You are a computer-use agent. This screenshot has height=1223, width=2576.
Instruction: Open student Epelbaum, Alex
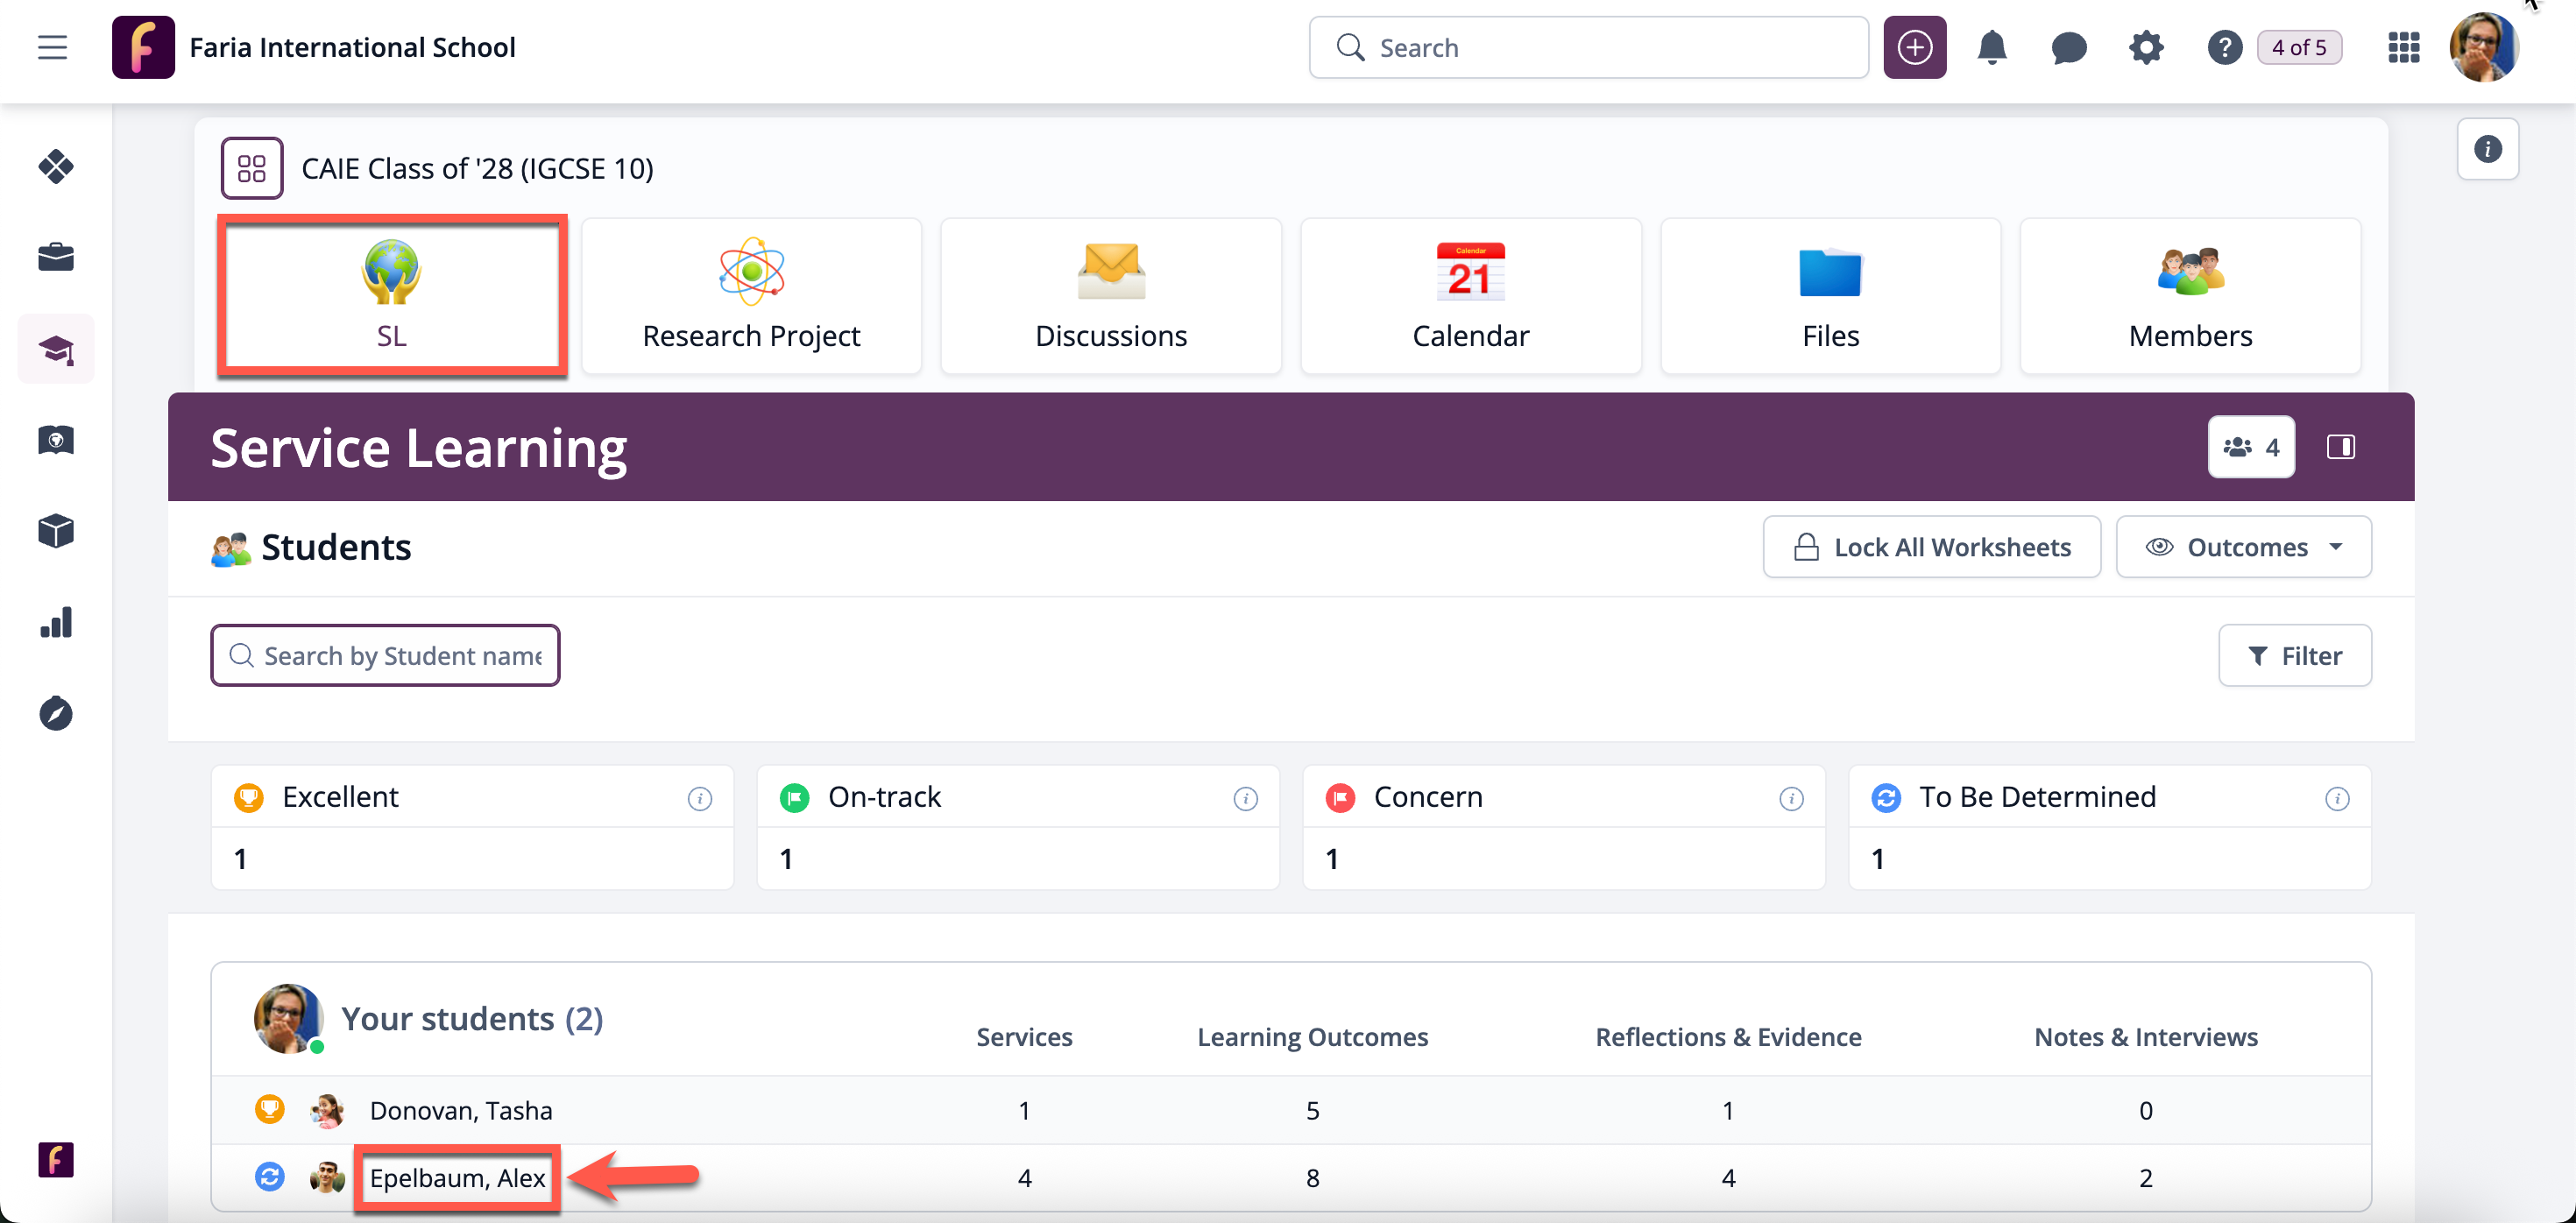pyautogui.click(x=457, y=1178)
